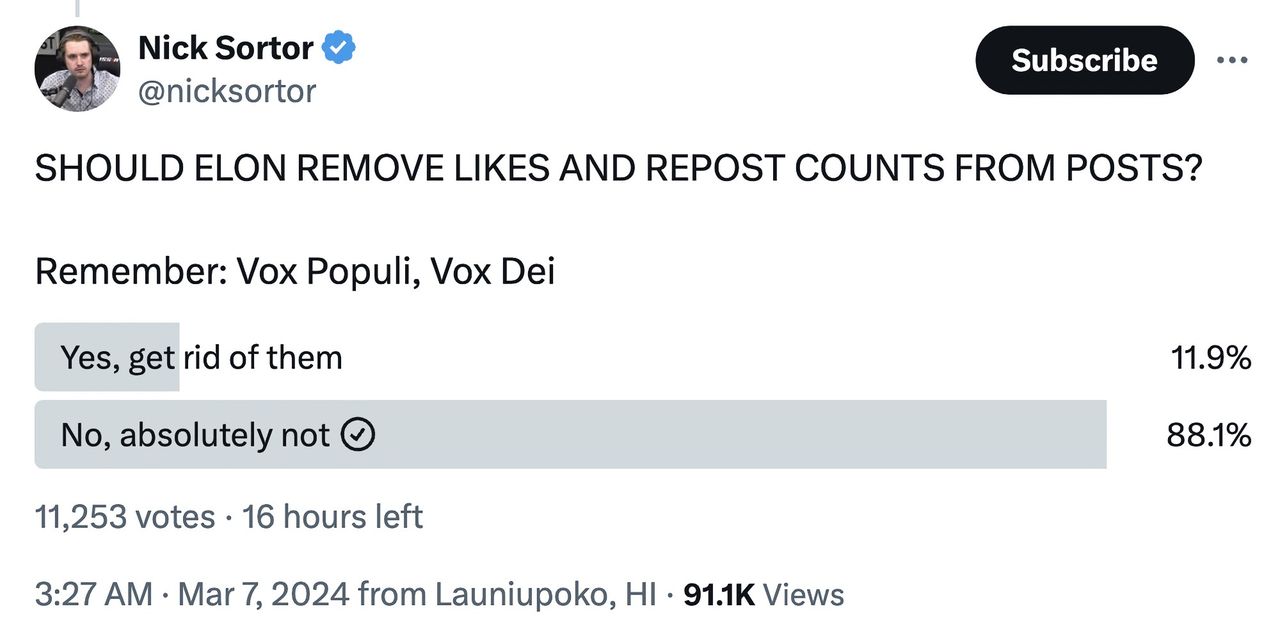1280x643 pixels.
Task: Open the Launiupoko, HI location link
Action: (545, 595)
